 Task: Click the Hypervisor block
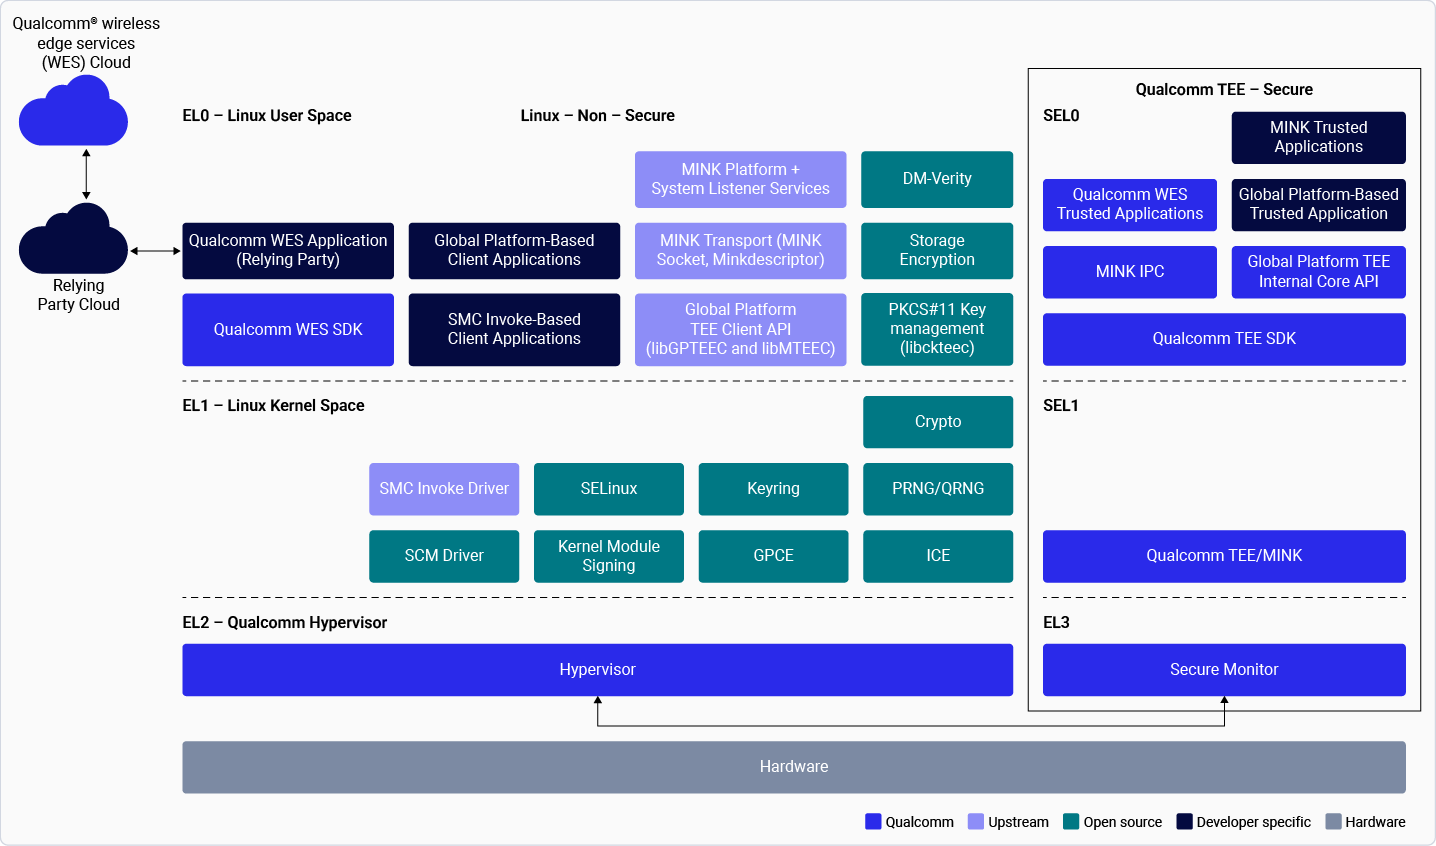pos(598,670)
